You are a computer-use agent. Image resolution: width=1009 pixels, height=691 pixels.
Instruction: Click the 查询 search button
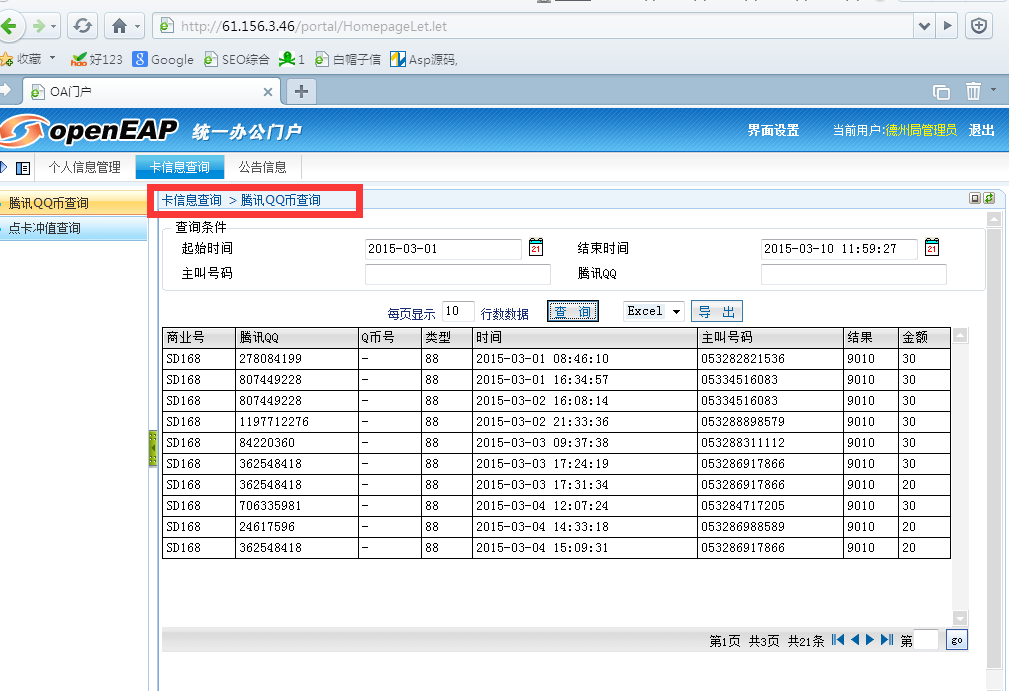(573, 311)
